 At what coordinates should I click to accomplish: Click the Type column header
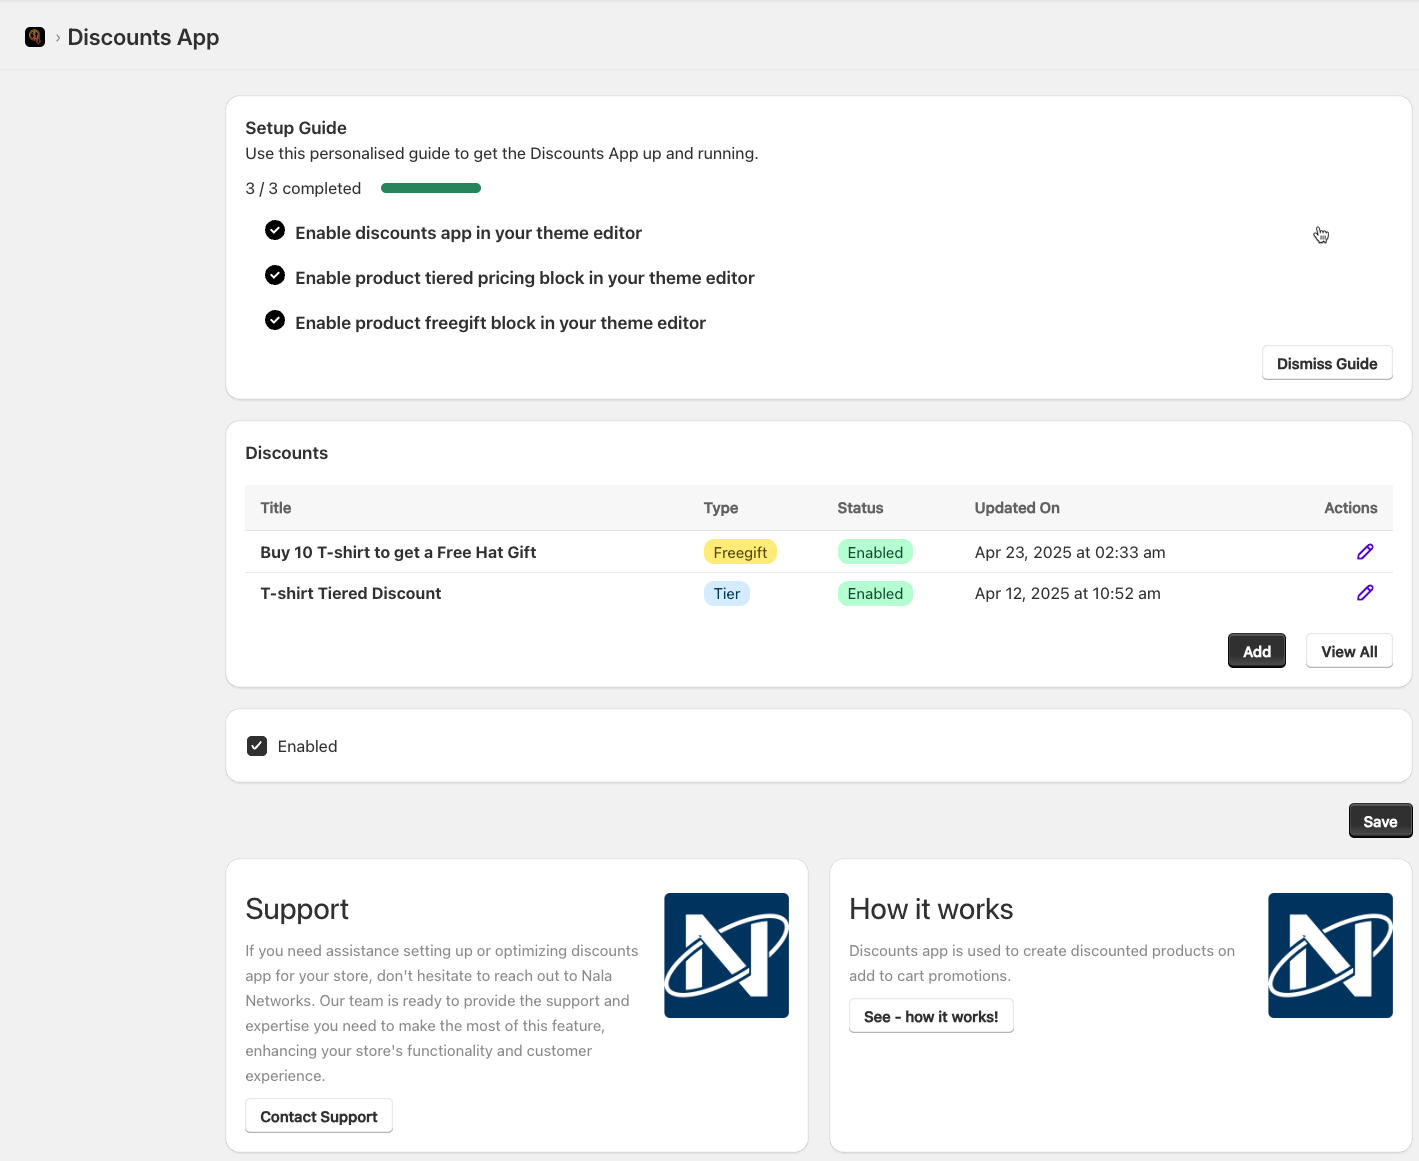point(721,508)
